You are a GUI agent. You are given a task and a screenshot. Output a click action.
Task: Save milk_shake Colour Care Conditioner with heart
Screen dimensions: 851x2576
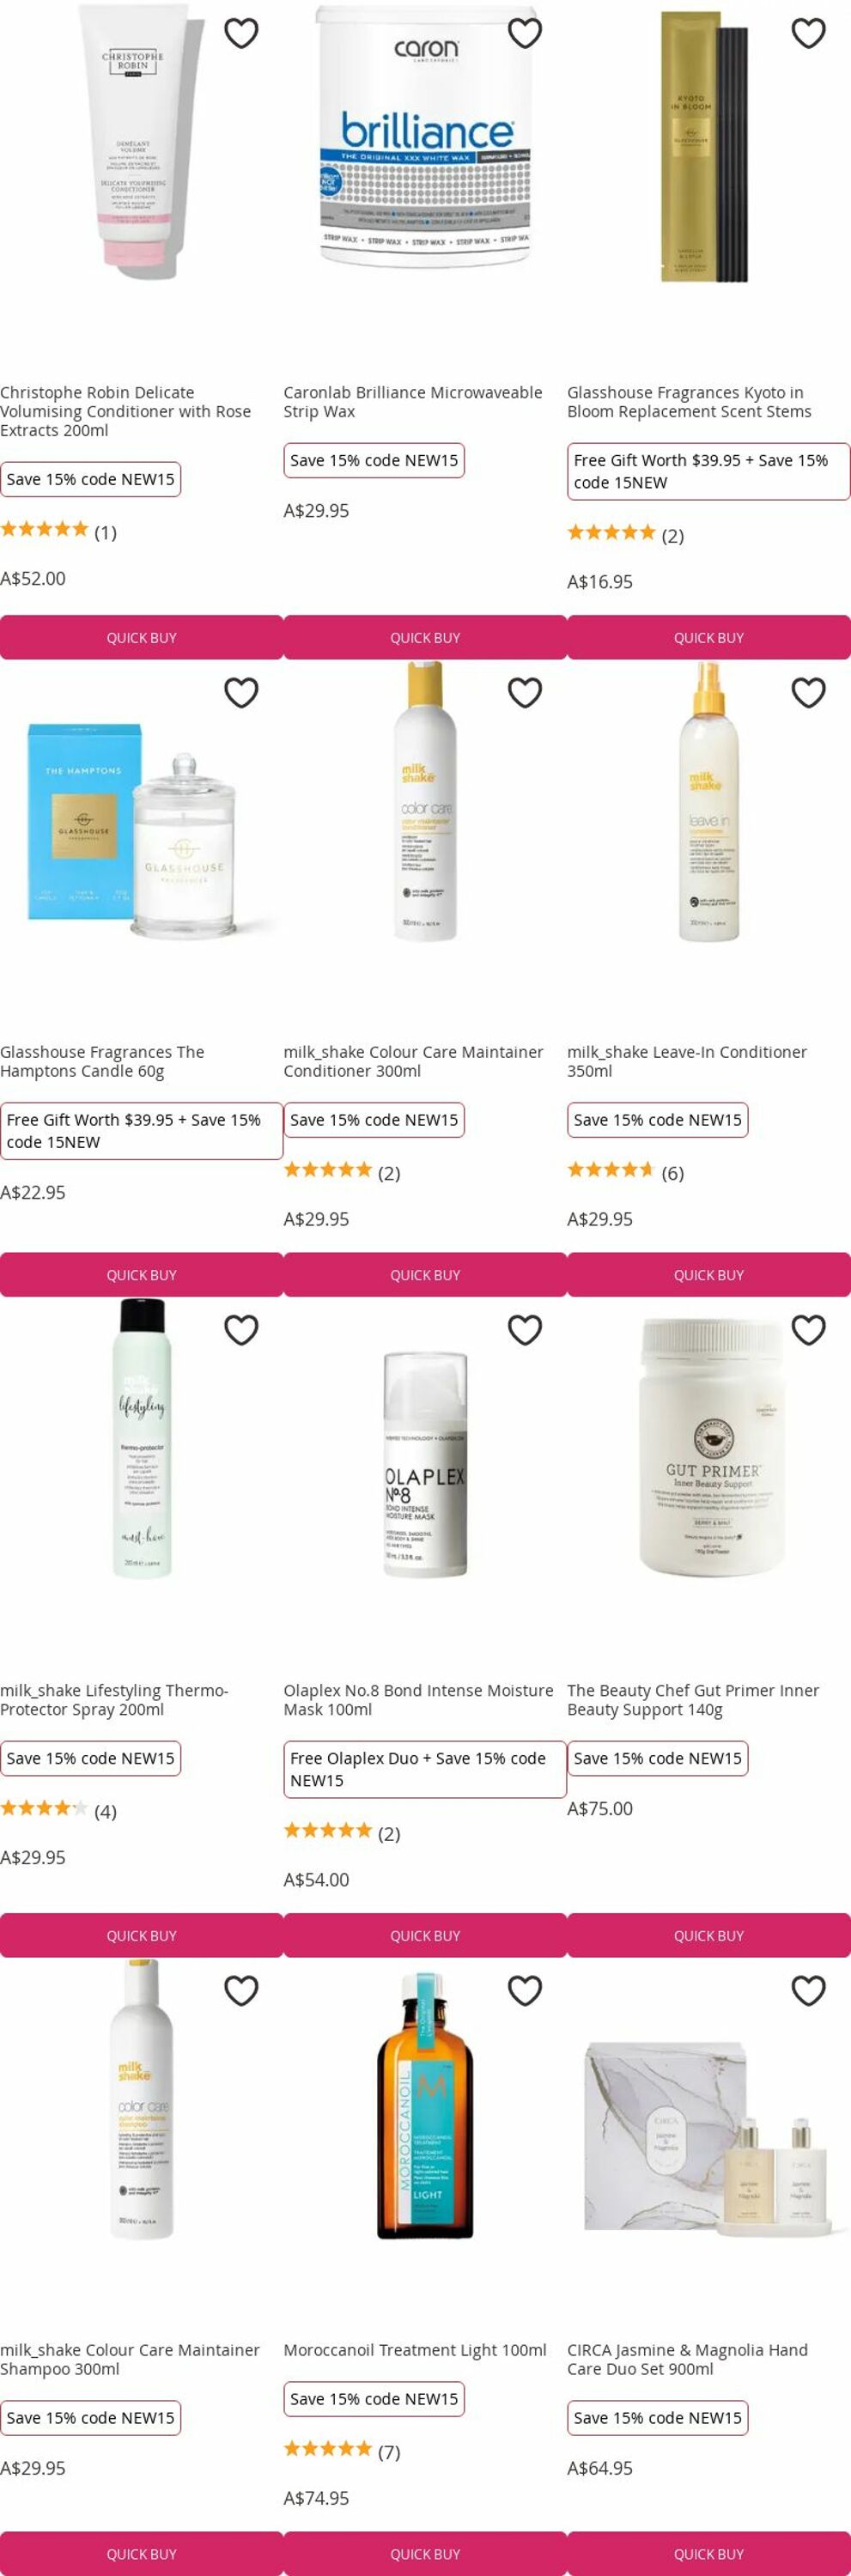[525, 692]
